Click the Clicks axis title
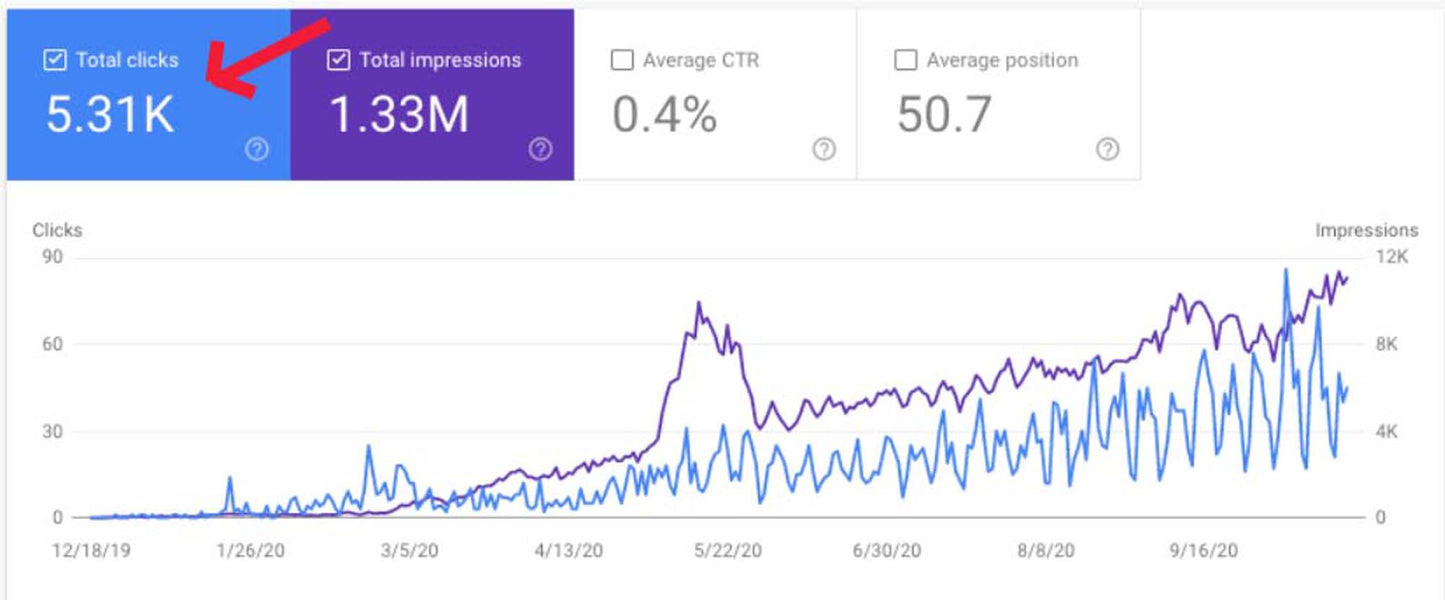 pos(57,230)
